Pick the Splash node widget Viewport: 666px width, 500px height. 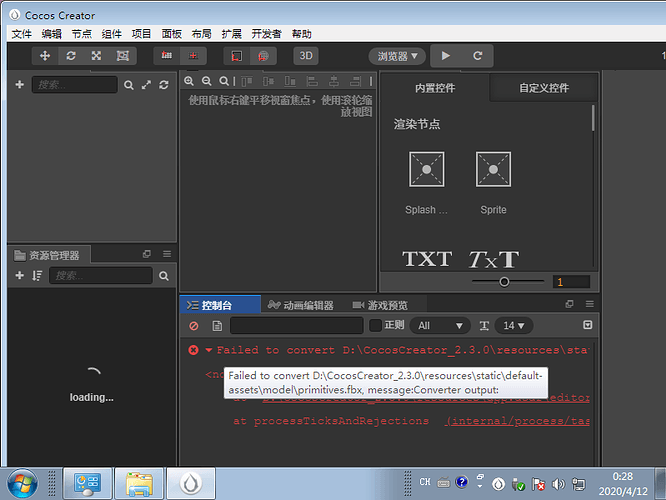426,183
